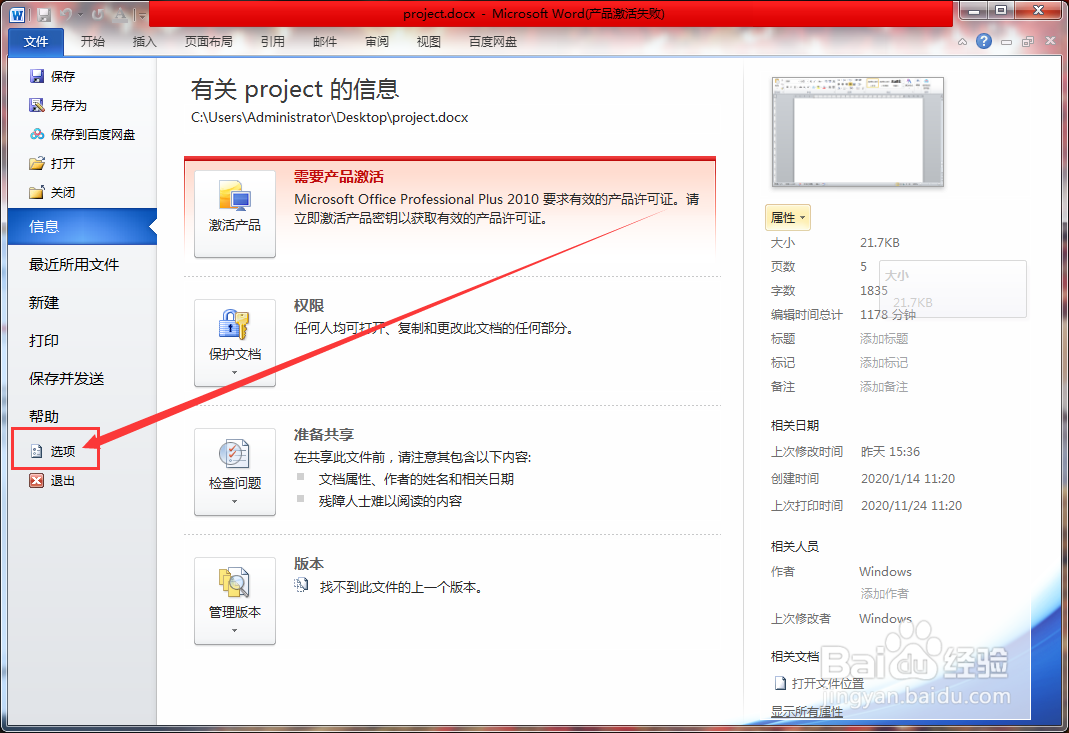This screenshot has width=1069, height=733.
Task: Click the Word help question mark icon
Action: point(984,42)
